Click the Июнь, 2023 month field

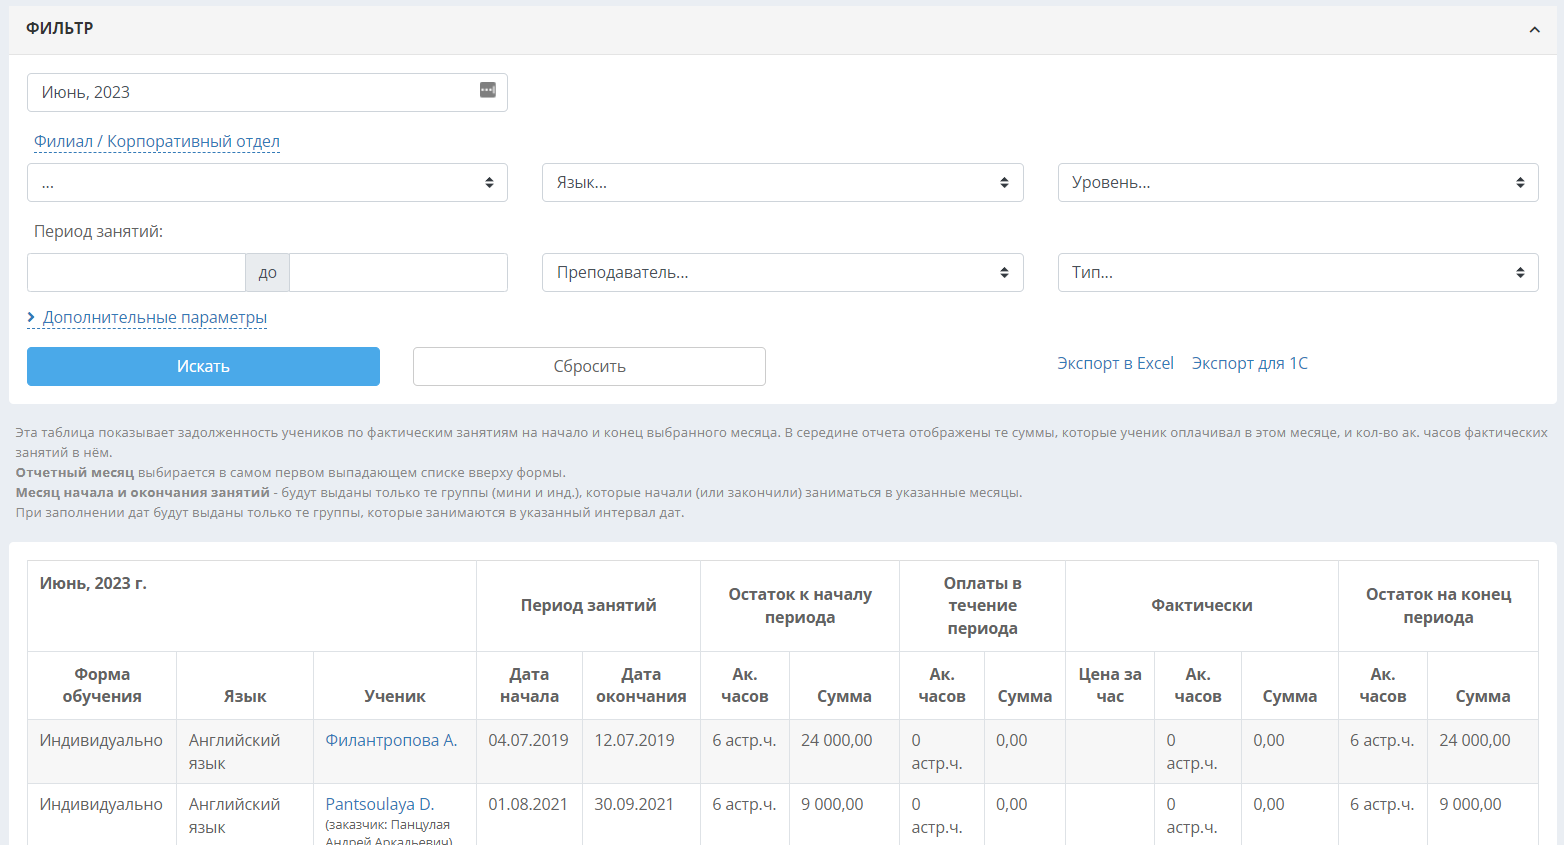pyautogui.click(x=267, y=92)
